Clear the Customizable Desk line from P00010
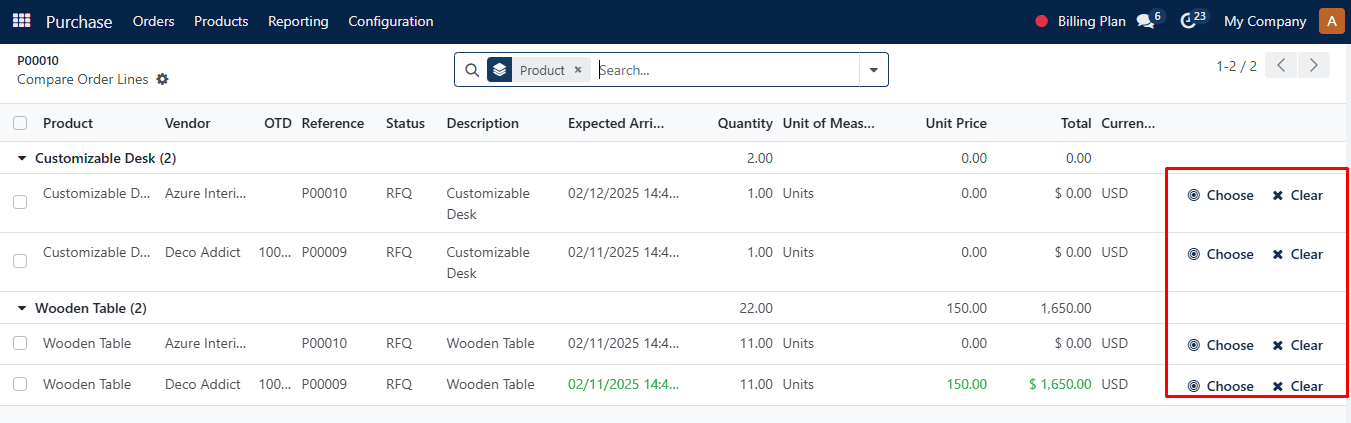Viewport: 1351px width, 423px height. tap(1297, 195)
